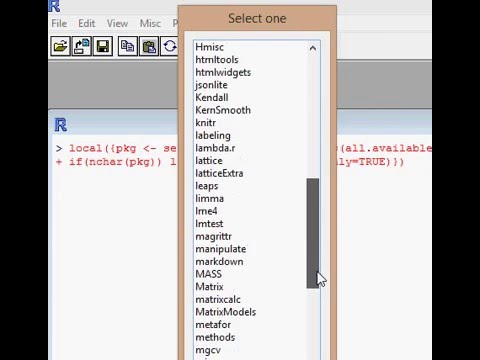Click the package list scrollbar thumb

[x=313, y=233]
